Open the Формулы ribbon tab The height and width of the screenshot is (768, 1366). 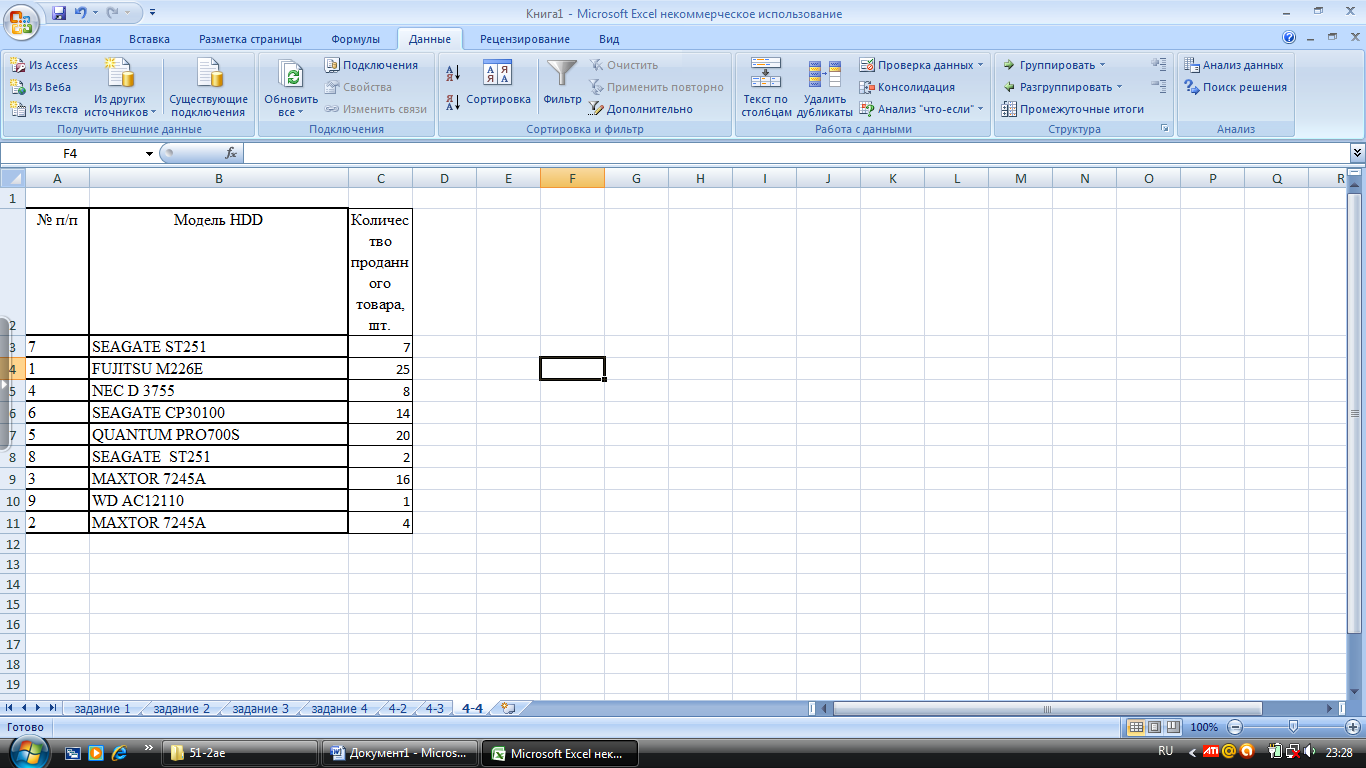(355, 39)
